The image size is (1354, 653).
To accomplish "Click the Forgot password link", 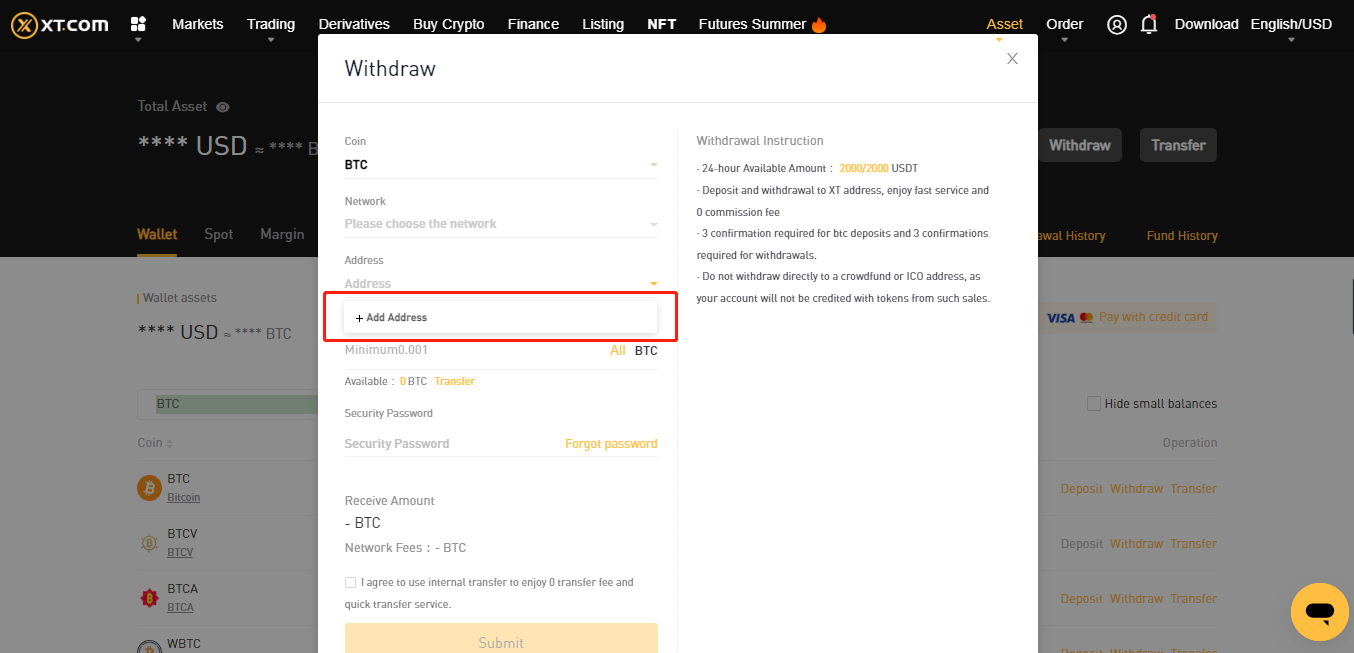I will pos(611,443).
